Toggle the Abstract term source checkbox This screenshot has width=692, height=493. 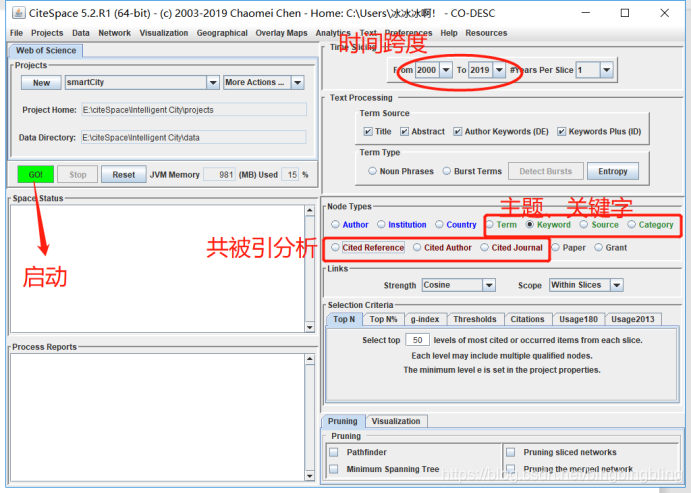[404, 132]
